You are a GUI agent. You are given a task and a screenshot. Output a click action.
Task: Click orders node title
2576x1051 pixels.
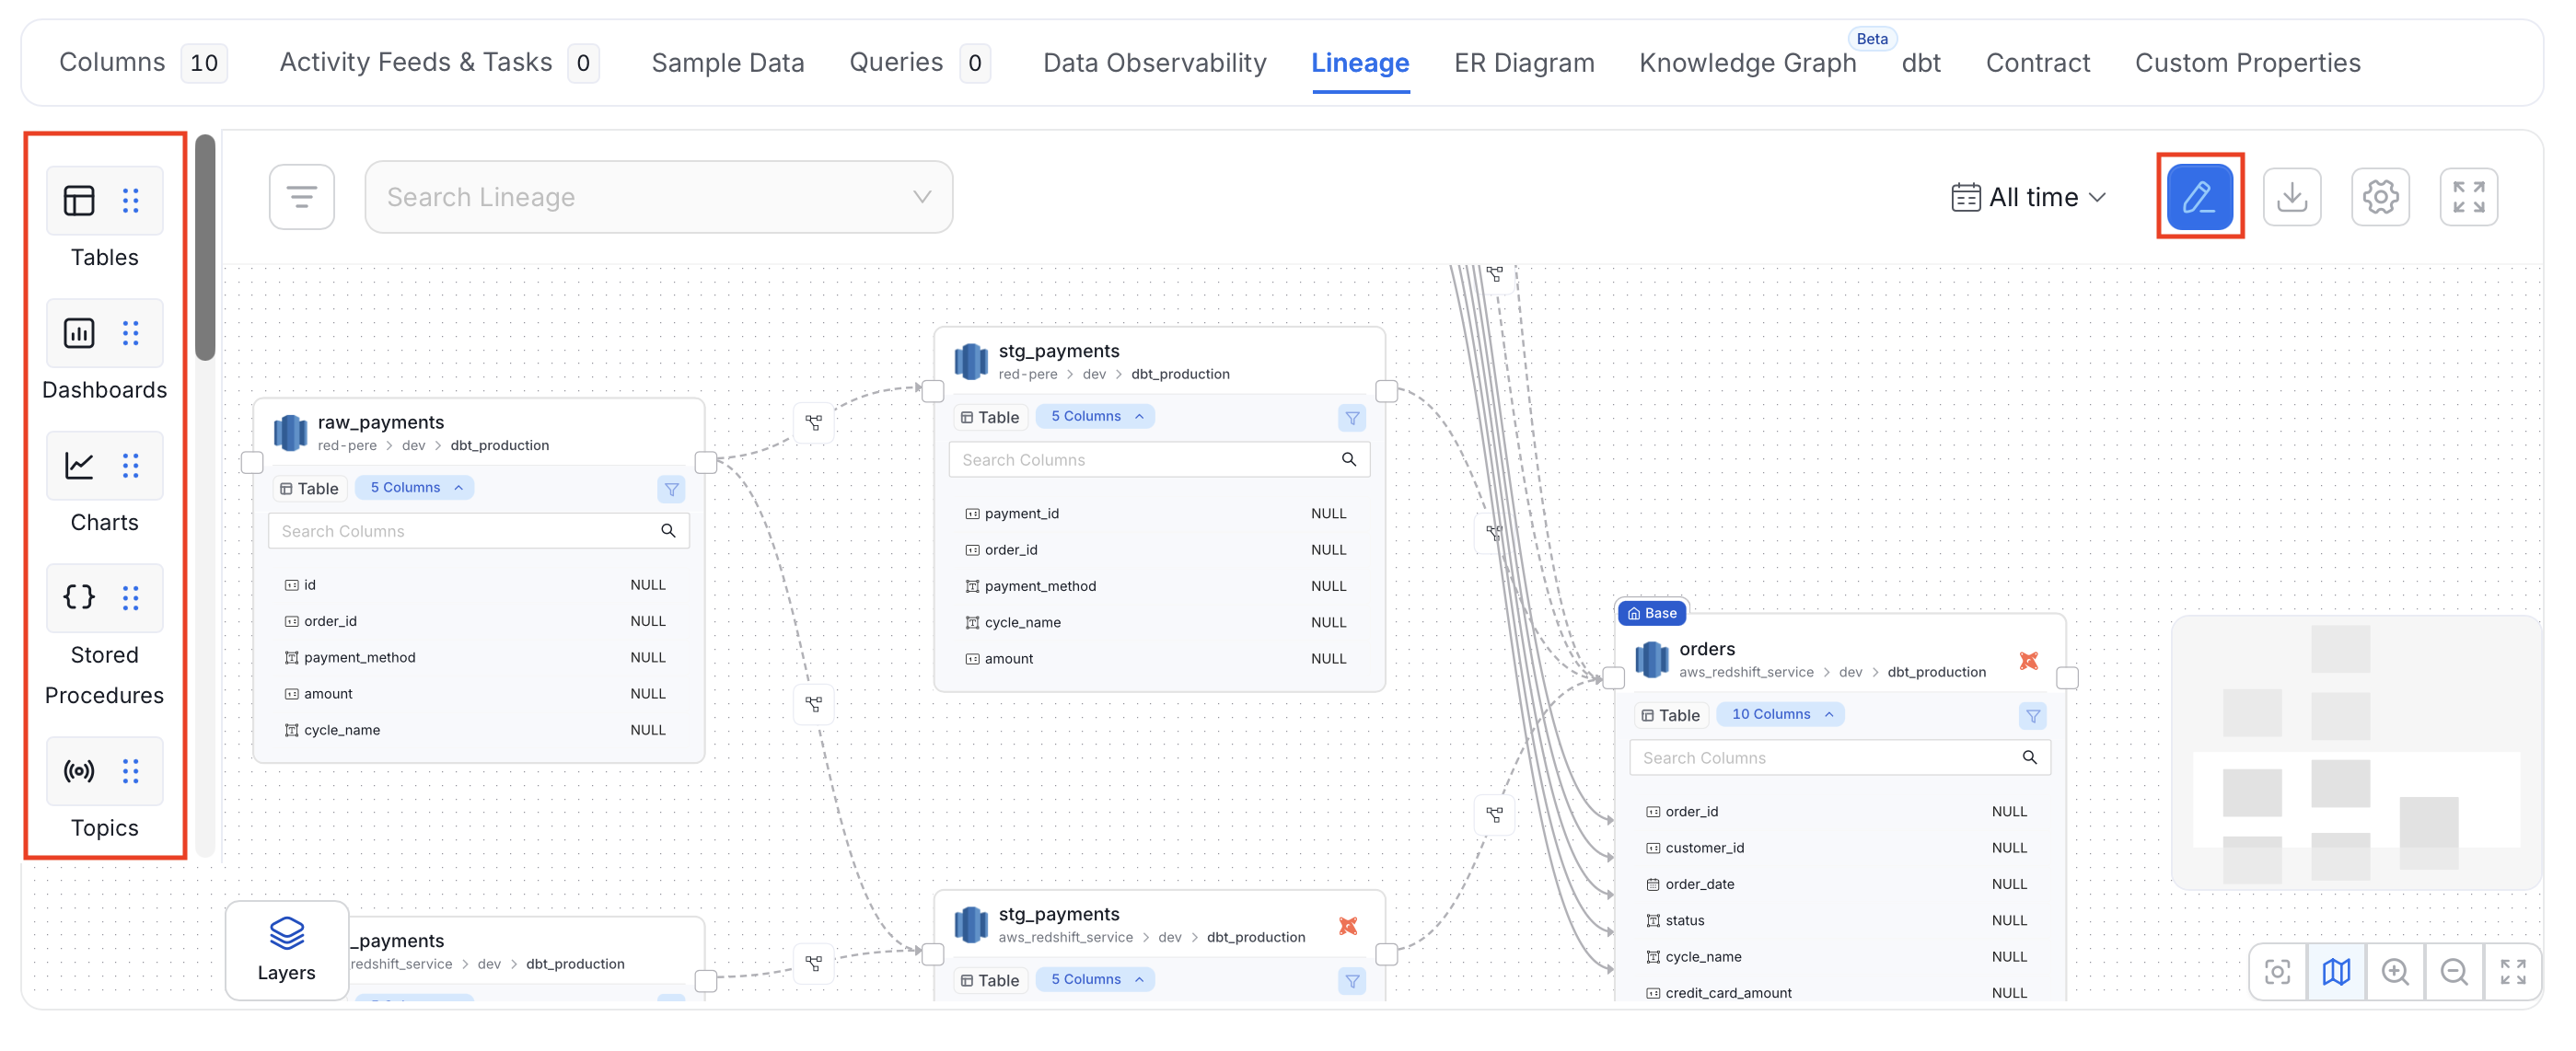[1707, 649]
